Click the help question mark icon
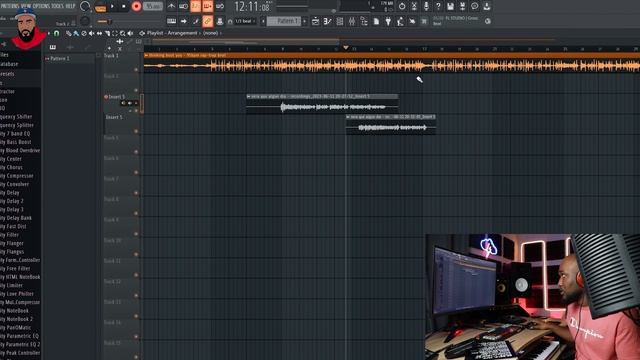 coord(438,7)
